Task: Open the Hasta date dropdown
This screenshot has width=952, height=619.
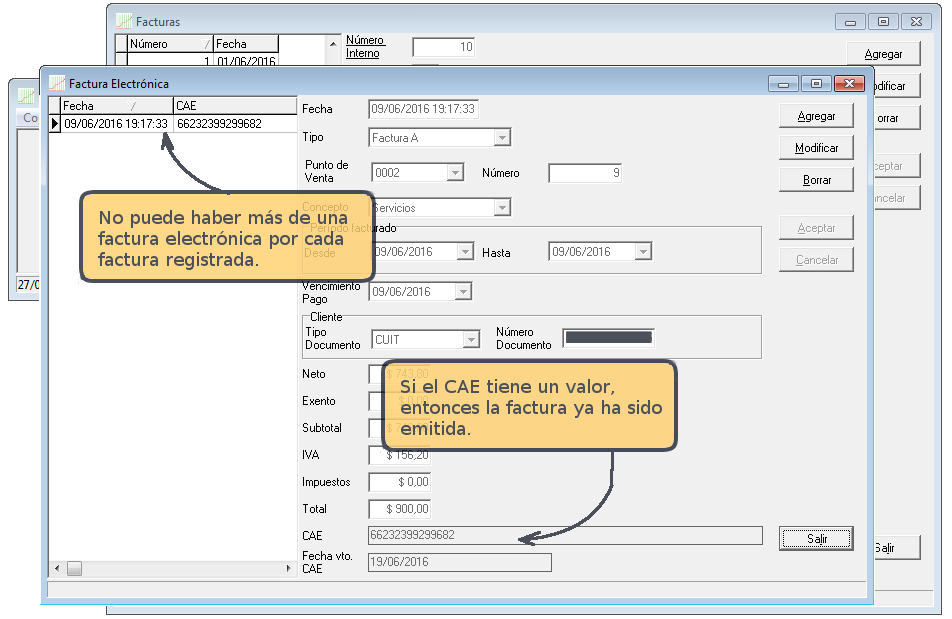Action: click(642, 252)
